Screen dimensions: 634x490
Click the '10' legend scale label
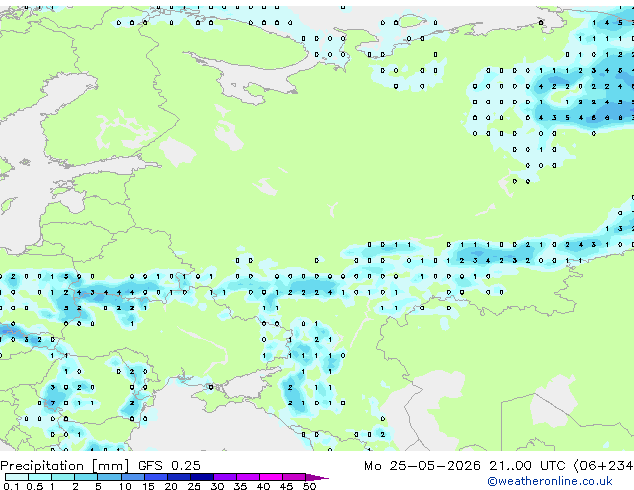point(125,486)
